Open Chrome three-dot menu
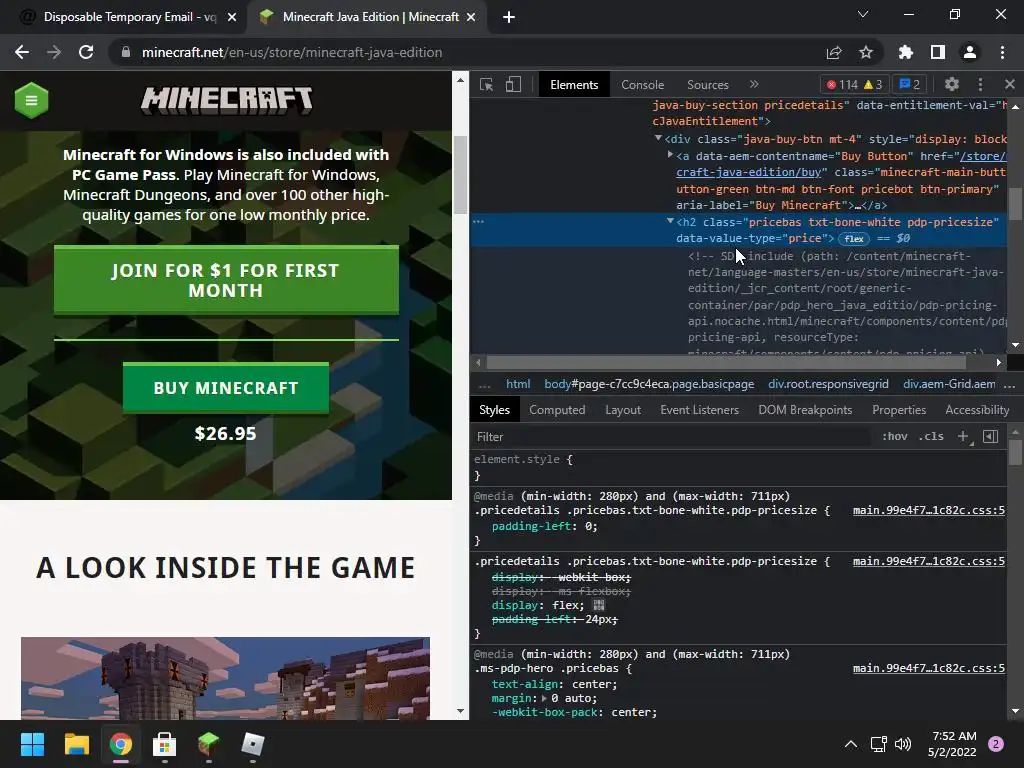Screen dimensions: 1024x768 (1002, 52)
